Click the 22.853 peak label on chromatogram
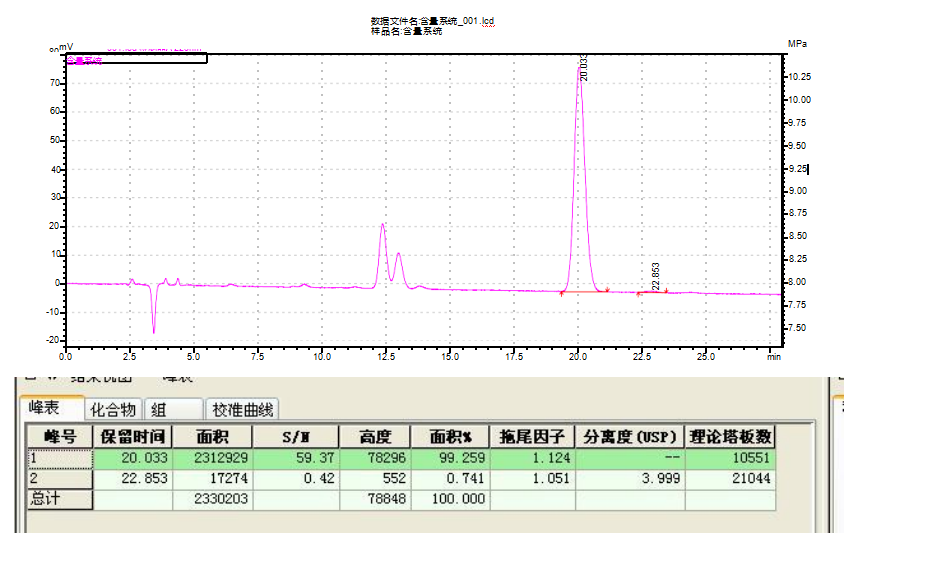This screenshot has height=575, width=930. [x=656, y=275]
